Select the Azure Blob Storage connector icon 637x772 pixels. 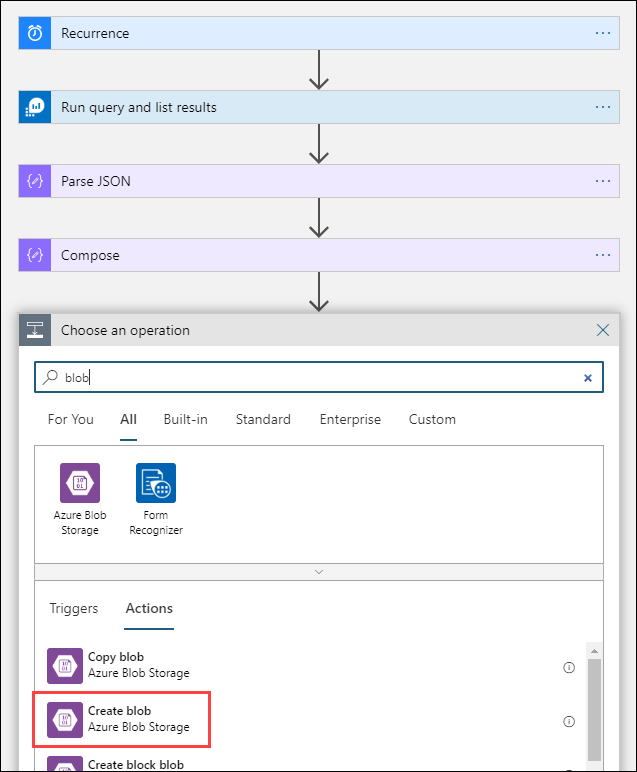tap(79, 483)
